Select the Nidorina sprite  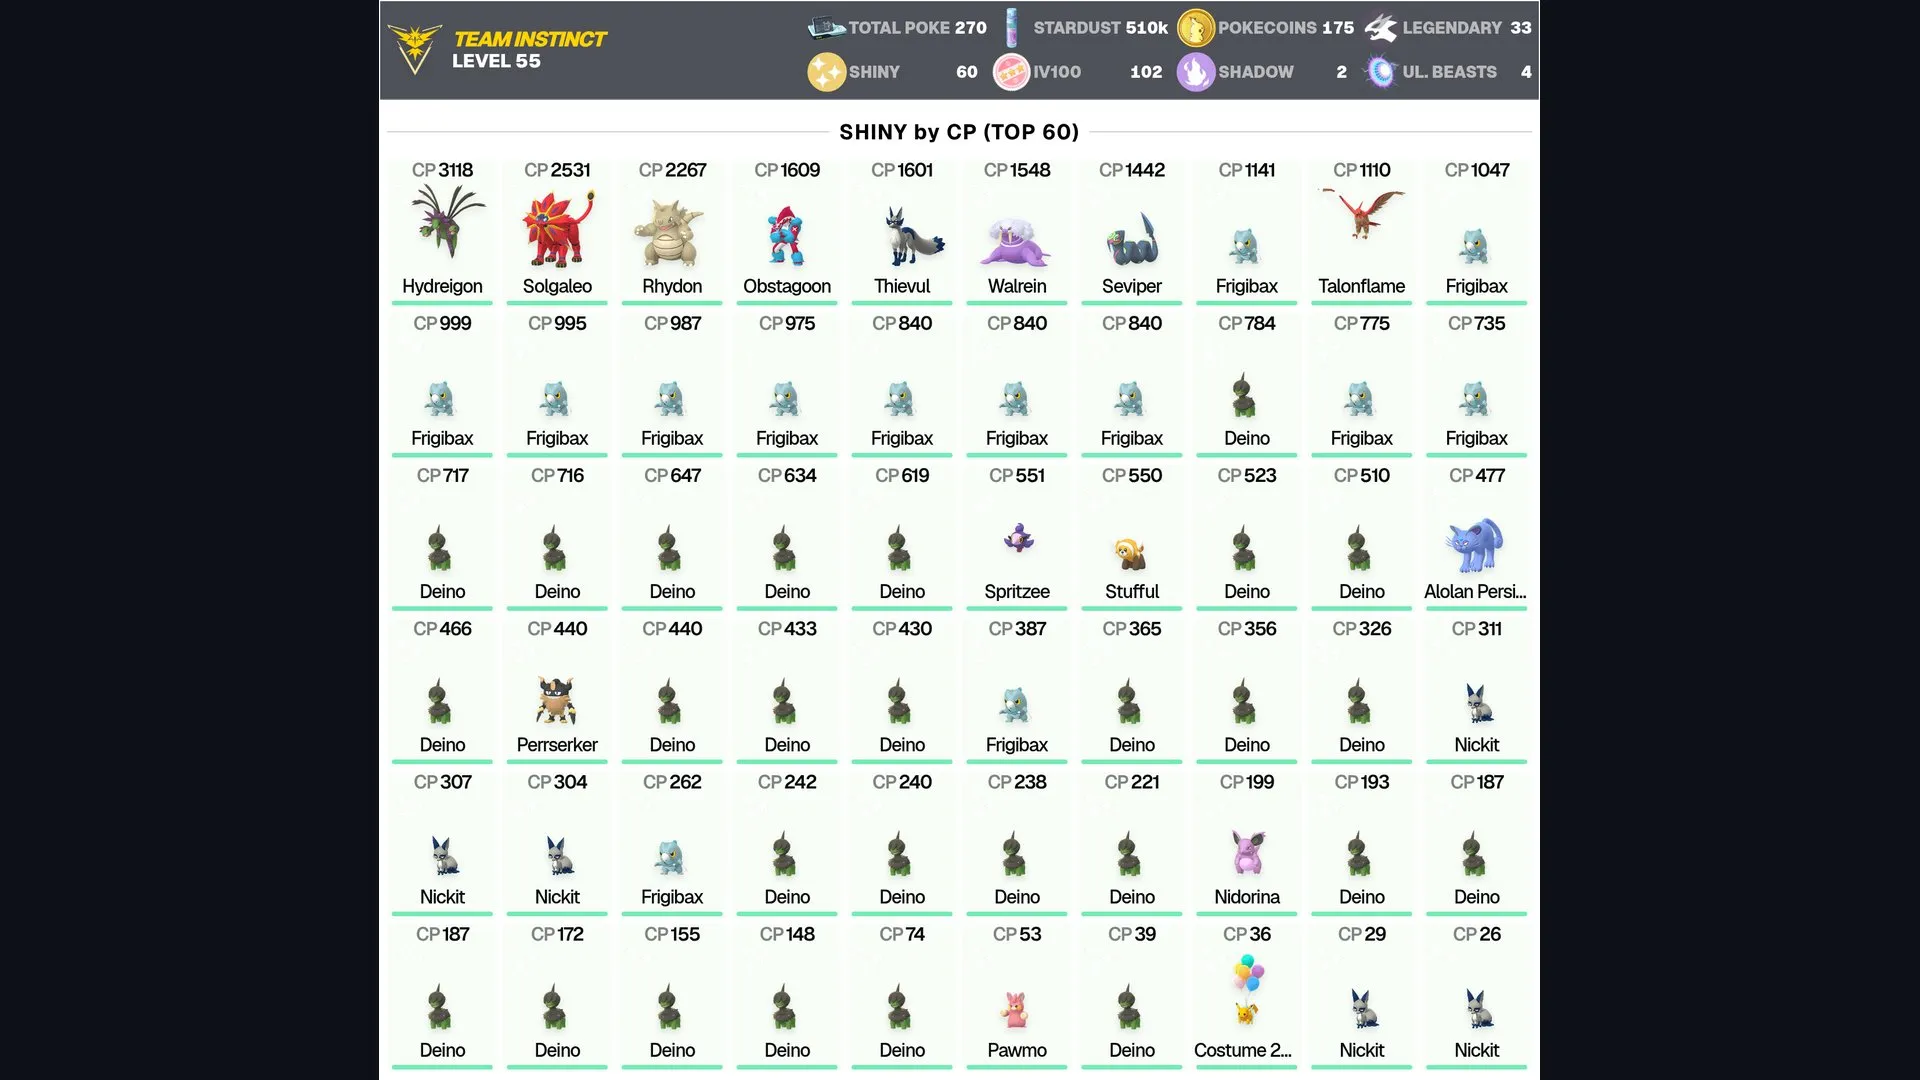[x=1247, y=853]
